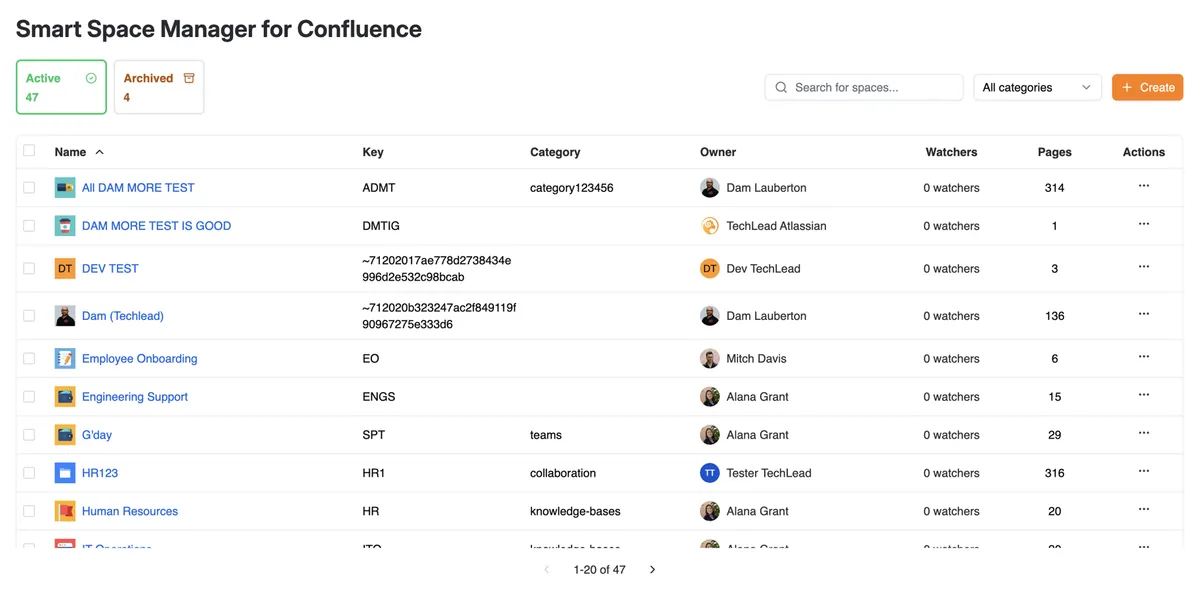Open actions menu for HR123
Viewport: 1200px width, 590px height.
click(x=1144, y=471)
